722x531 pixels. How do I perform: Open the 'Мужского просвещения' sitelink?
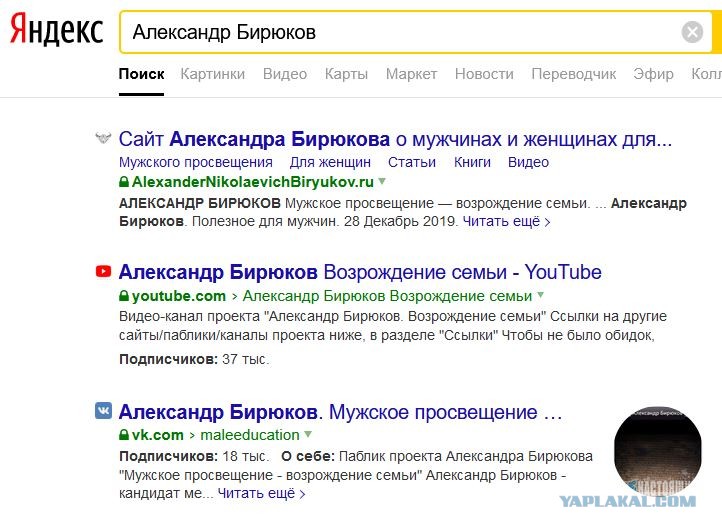(x=196, y=162)
